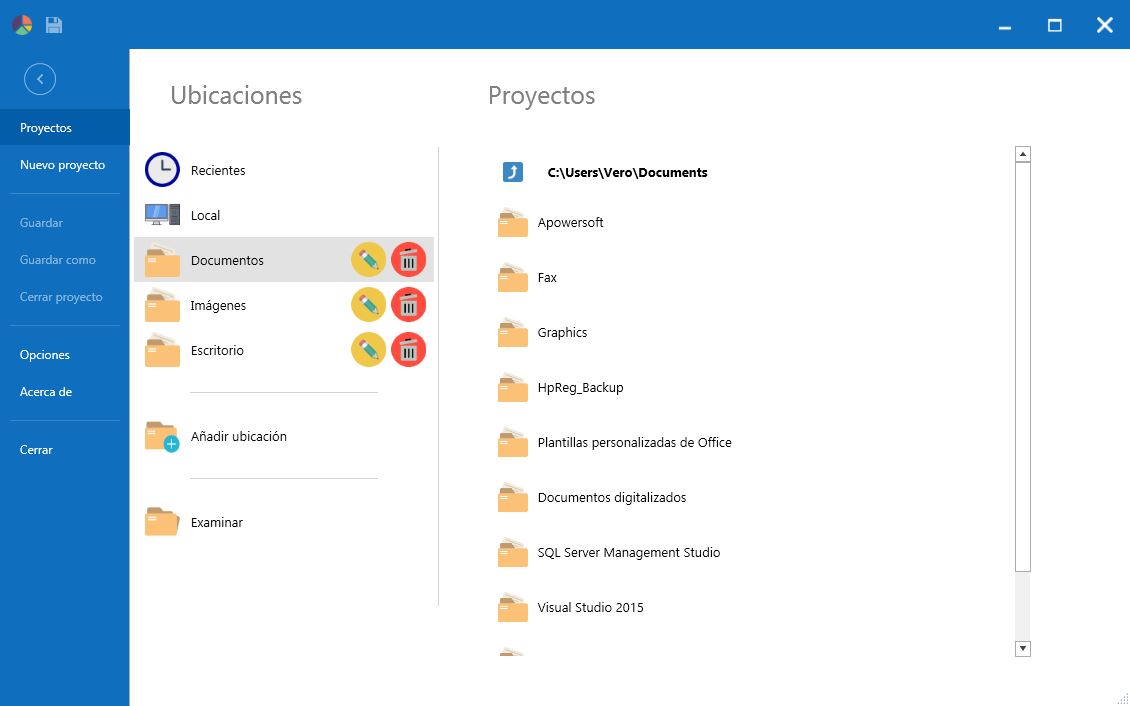Delete the Imágenes location via trash icon
The height and width of the screenshot is (706, 1130).
point(408,305)
